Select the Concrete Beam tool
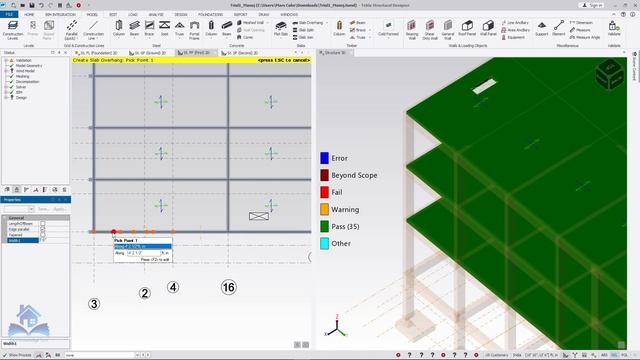This screenshot has height=360, width=640. point(227,29)
